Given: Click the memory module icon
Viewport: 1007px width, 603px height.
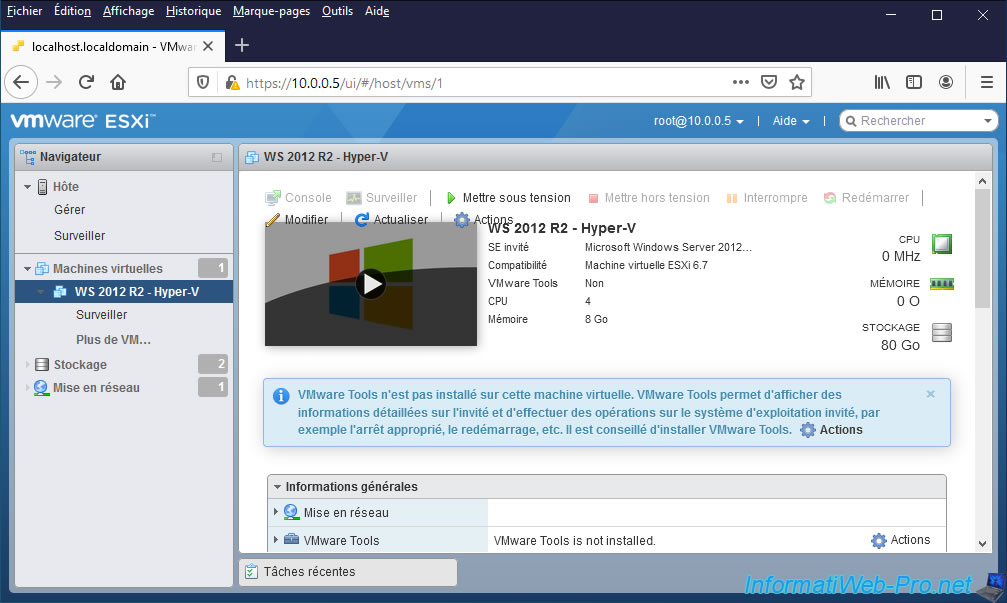Looking at the screenshot, I should coord(942,284).
